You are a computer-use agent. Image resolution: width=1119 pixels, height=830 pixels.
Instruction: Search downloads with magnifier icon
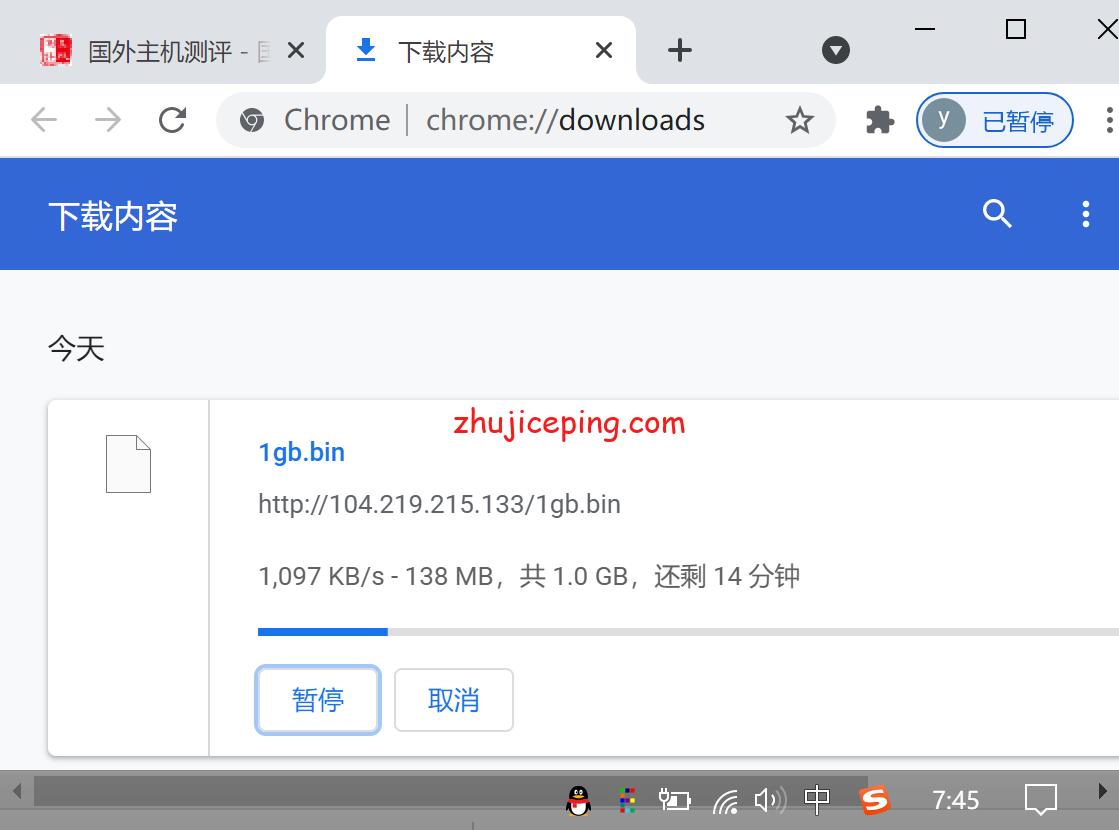(997, 213)
